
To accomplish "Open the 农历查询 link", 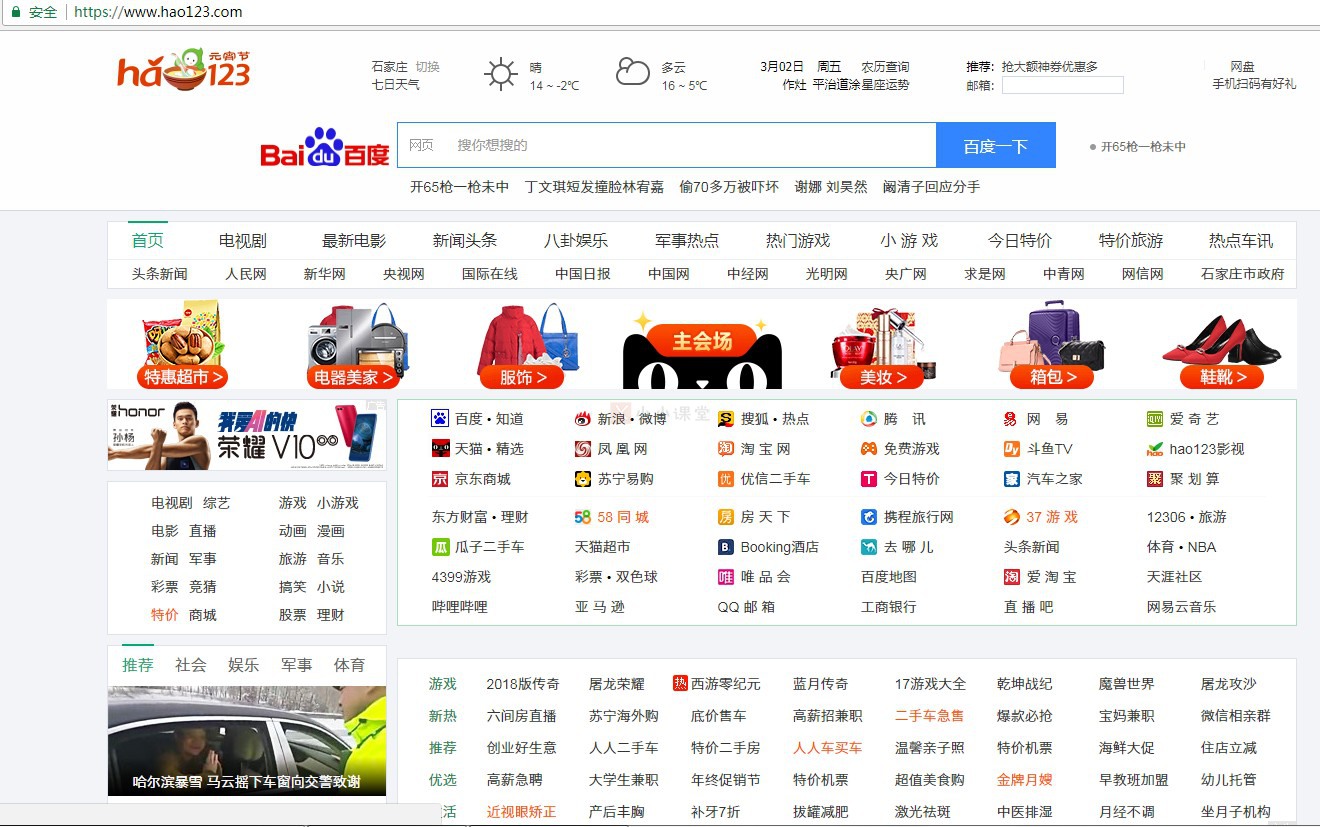I will [x=886, y=67].
